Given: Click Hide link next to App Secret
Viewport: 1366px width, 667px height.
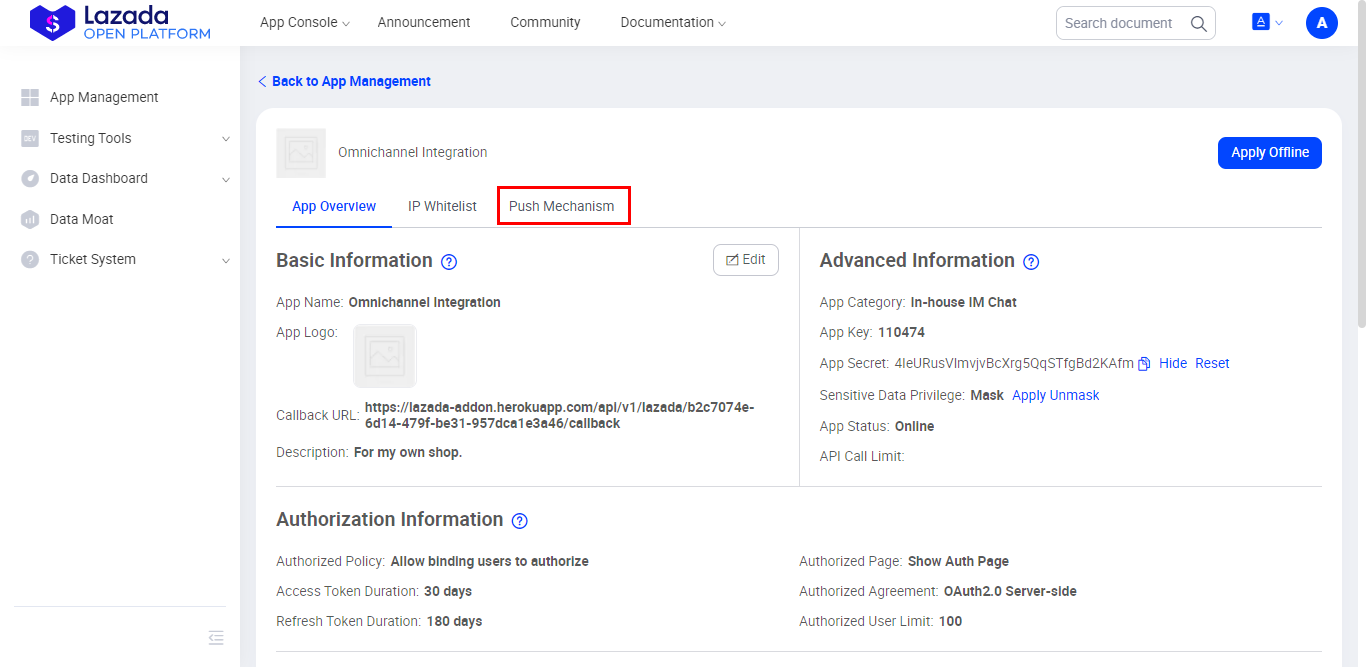Looking at the screenshot, I should (x=1173, y=363).
